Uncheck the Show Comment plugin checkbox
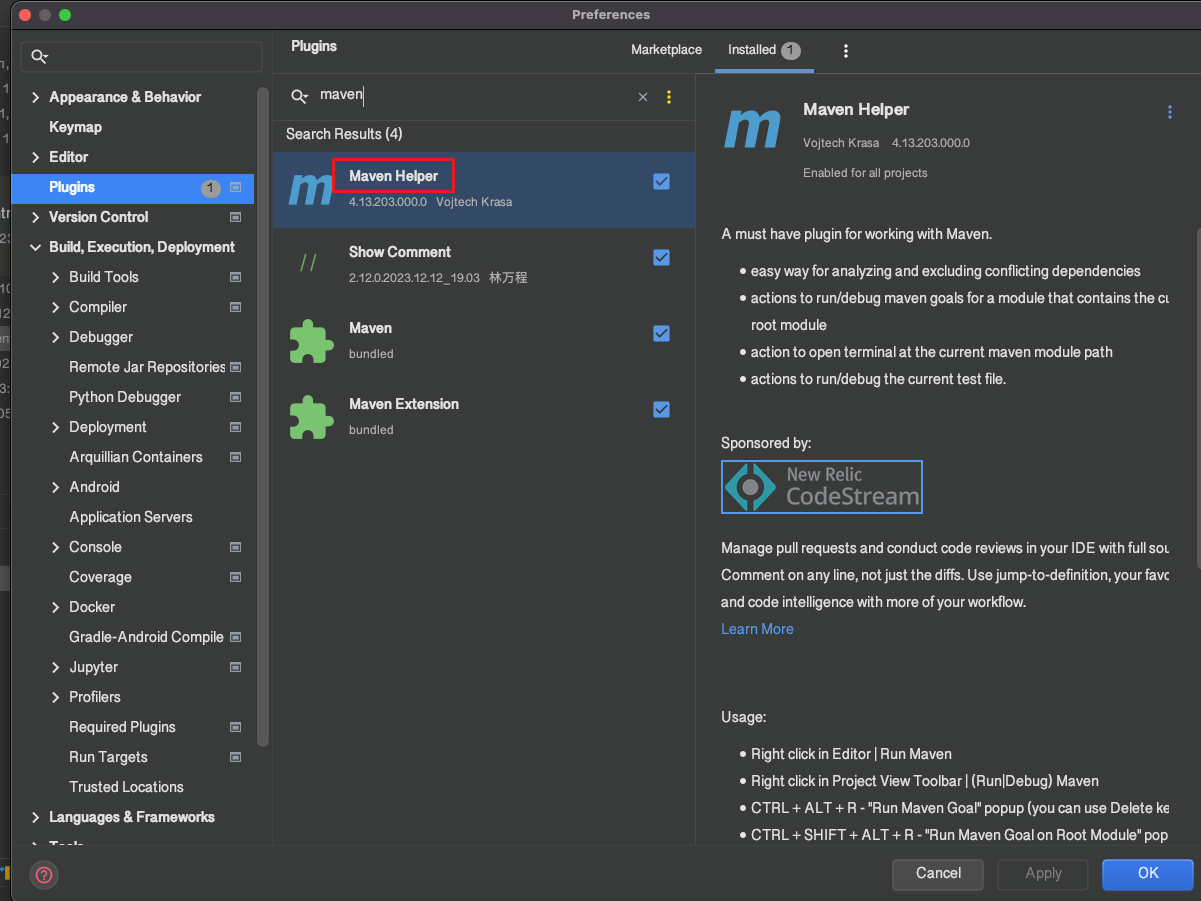 click(x=661, y=257)
